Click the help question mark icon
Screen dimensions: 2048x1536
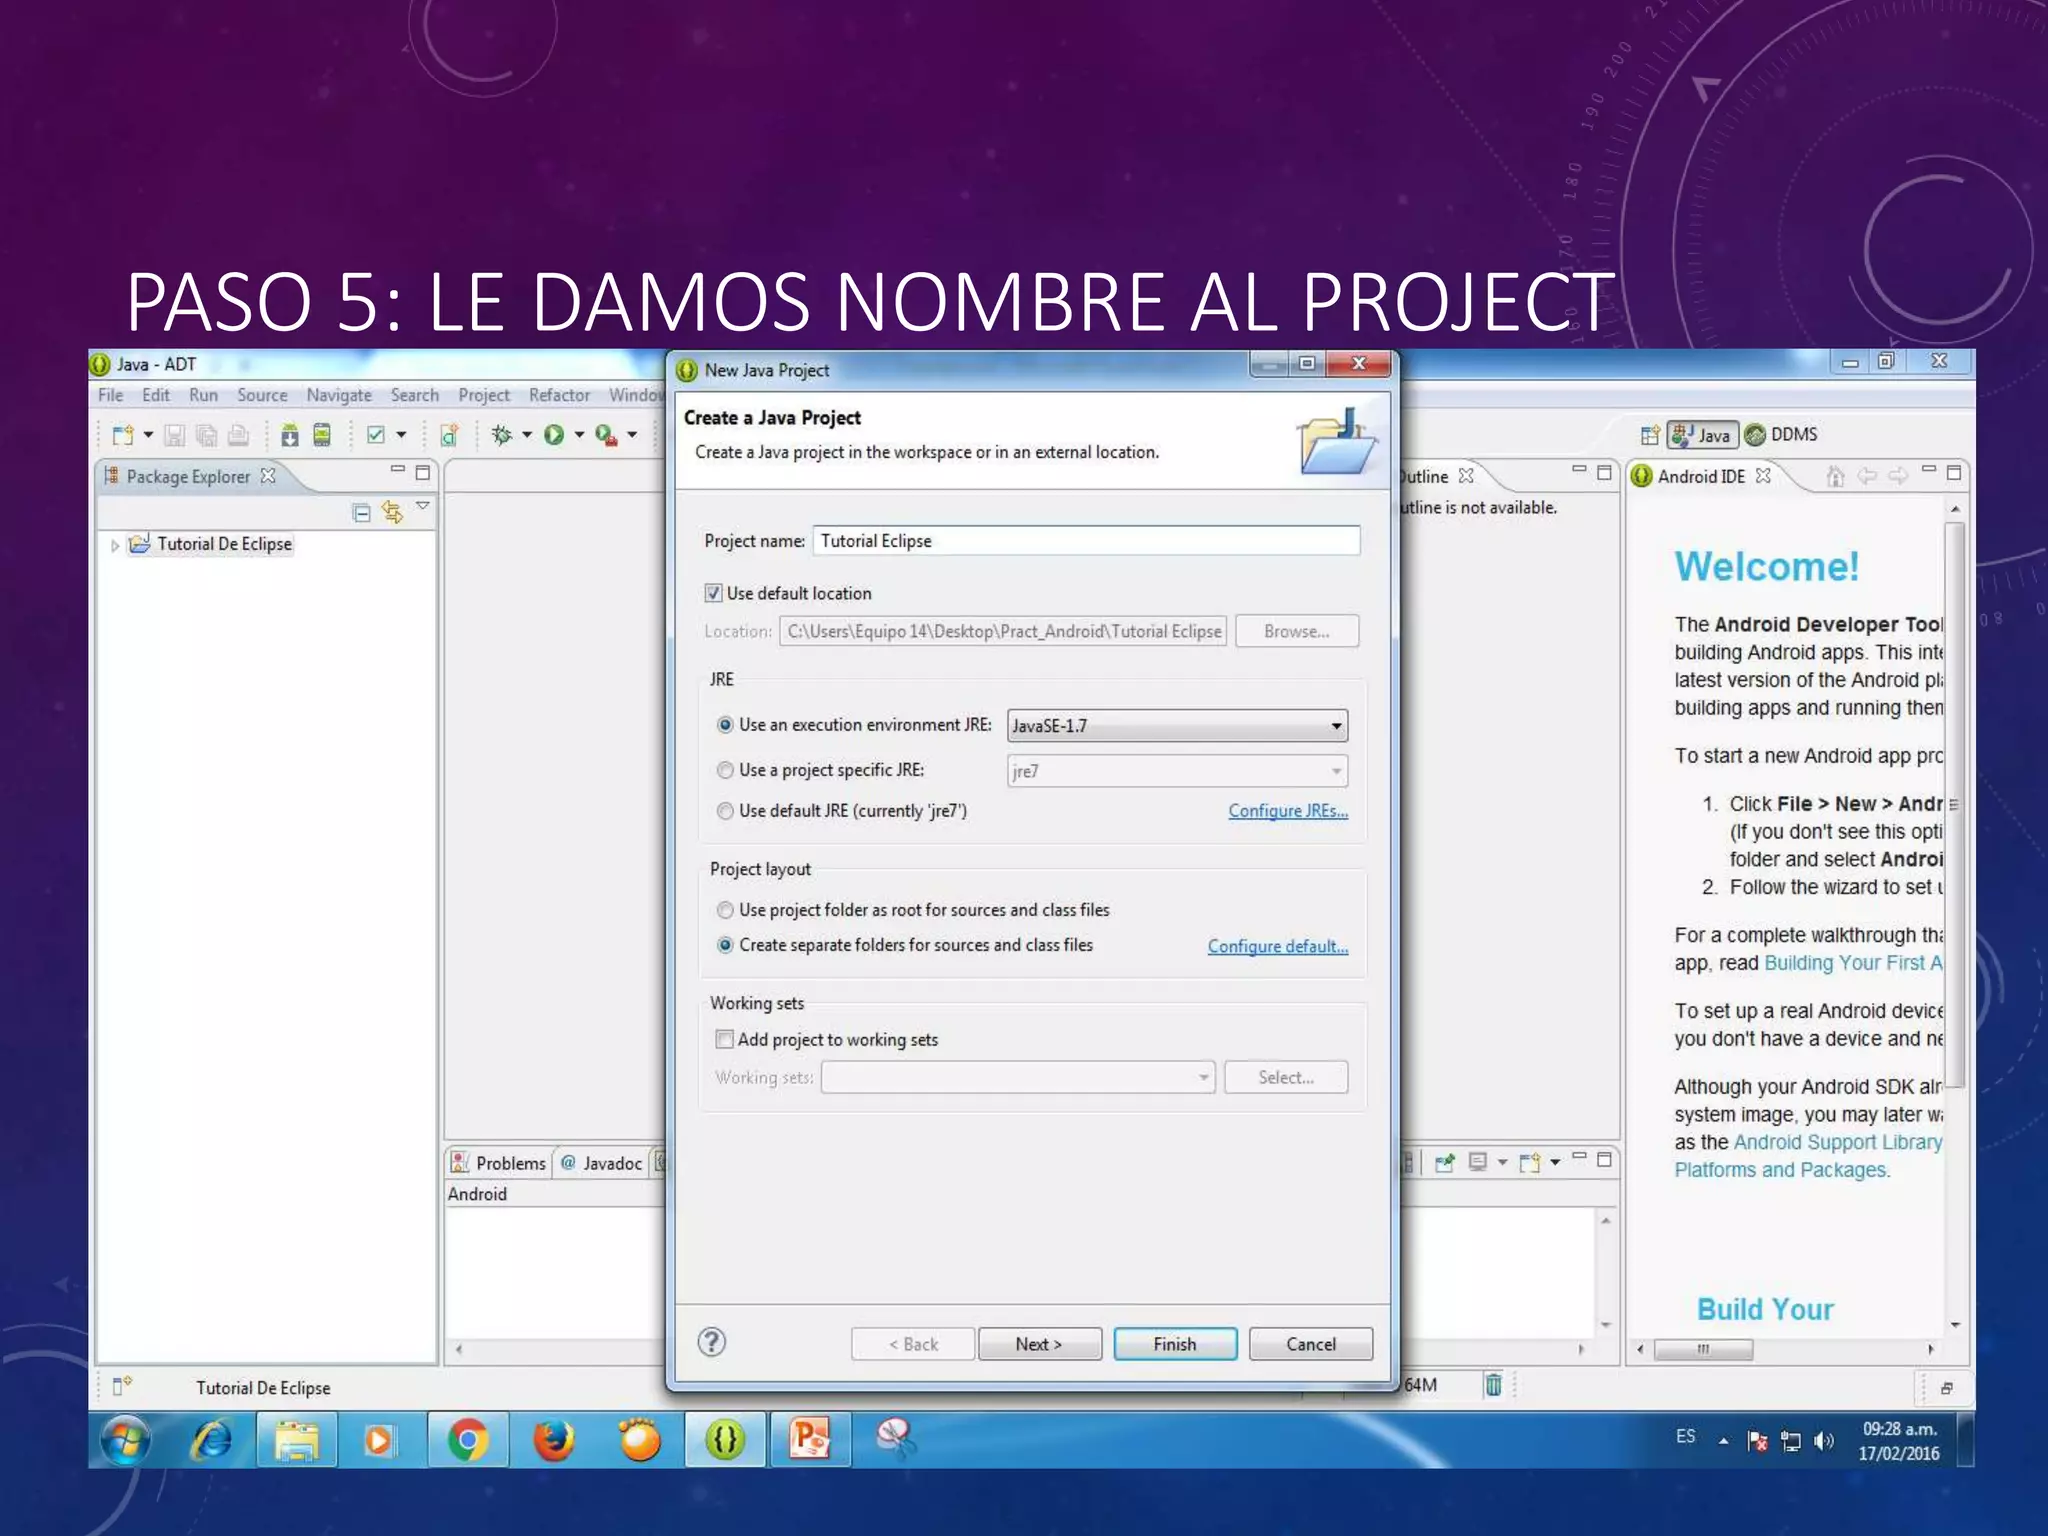[x=712, y=1342]
